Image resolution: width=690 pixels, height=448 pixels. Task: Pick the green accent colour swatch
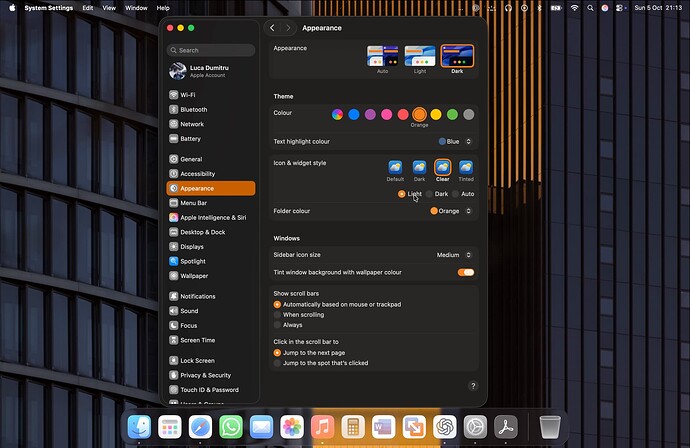point(452,114)
